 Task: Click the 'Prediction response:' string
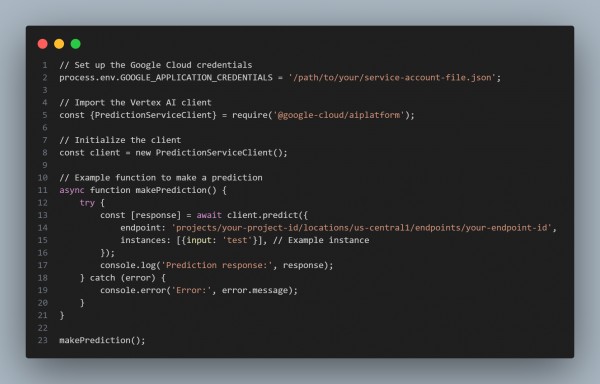217,265
